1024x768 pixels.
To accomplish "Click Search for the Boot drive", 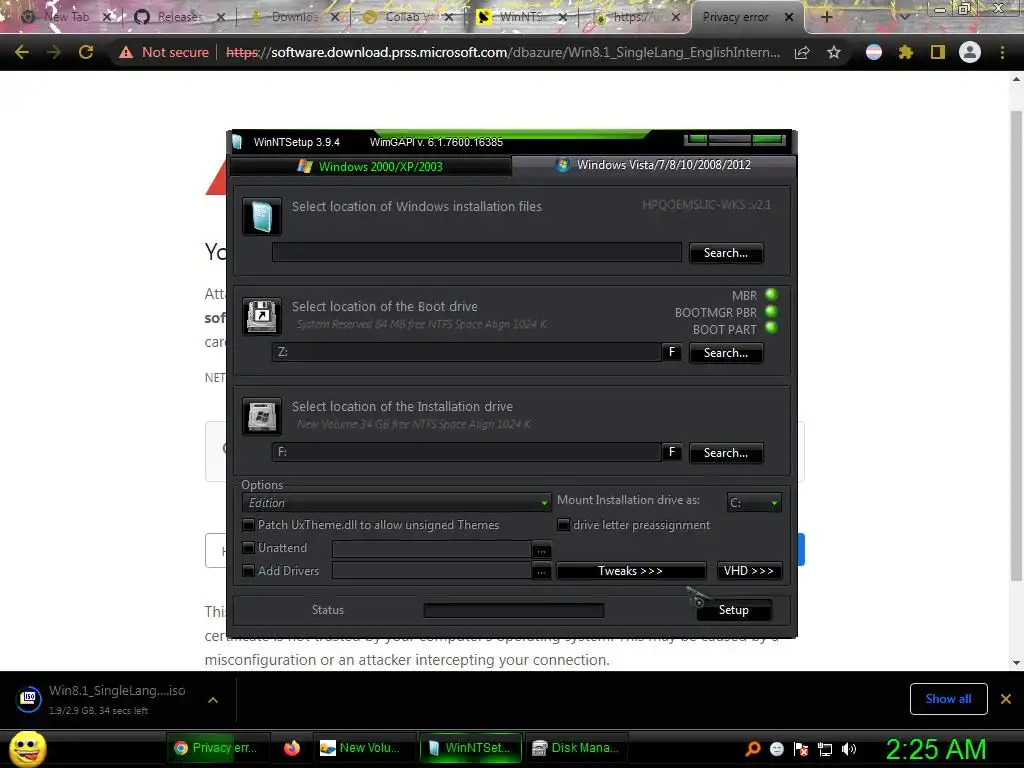I will coord(726,353).
